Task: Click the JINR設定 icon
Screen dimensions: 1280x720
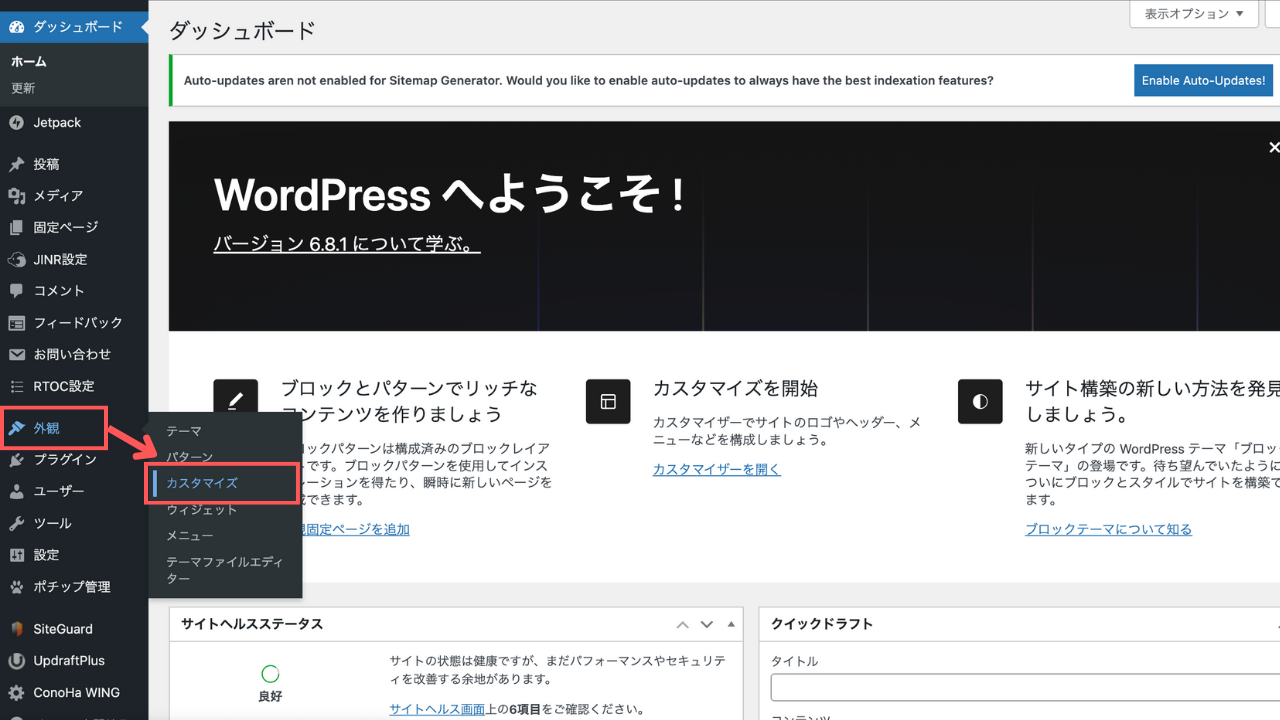Action: tap(16, 260)
